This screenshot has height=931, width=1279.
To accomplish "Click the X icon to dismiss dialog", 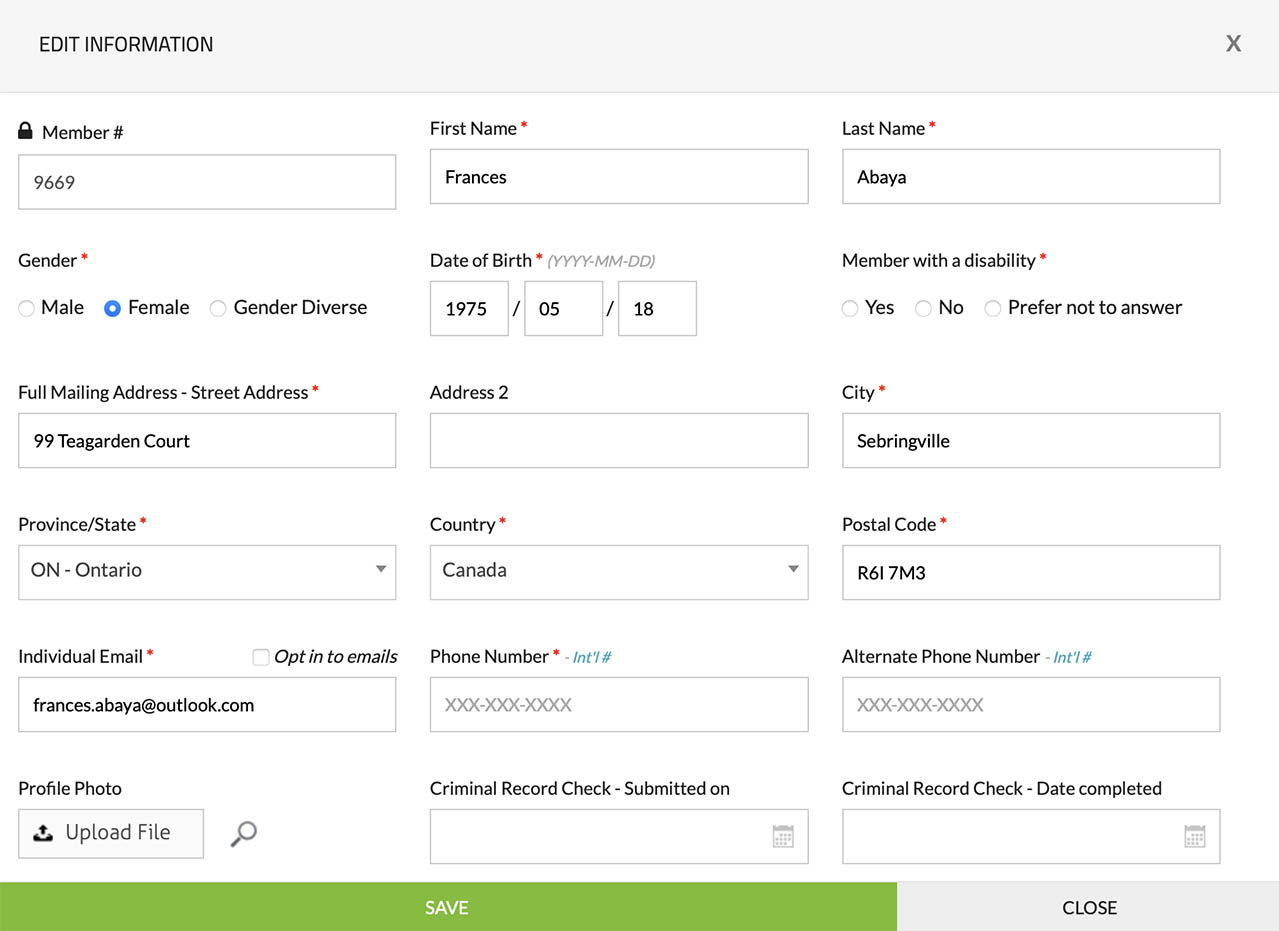I will [x=1233, y=44].
